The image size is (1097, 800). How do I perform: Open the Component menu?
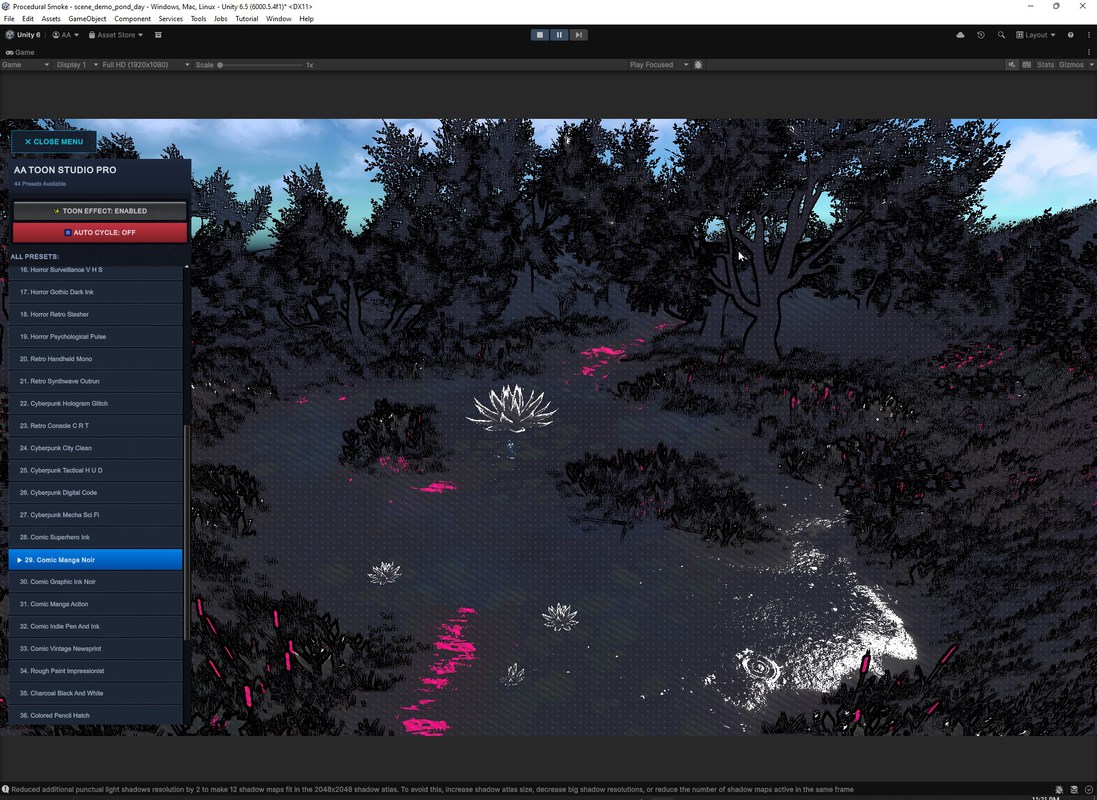tap(132, 19)
